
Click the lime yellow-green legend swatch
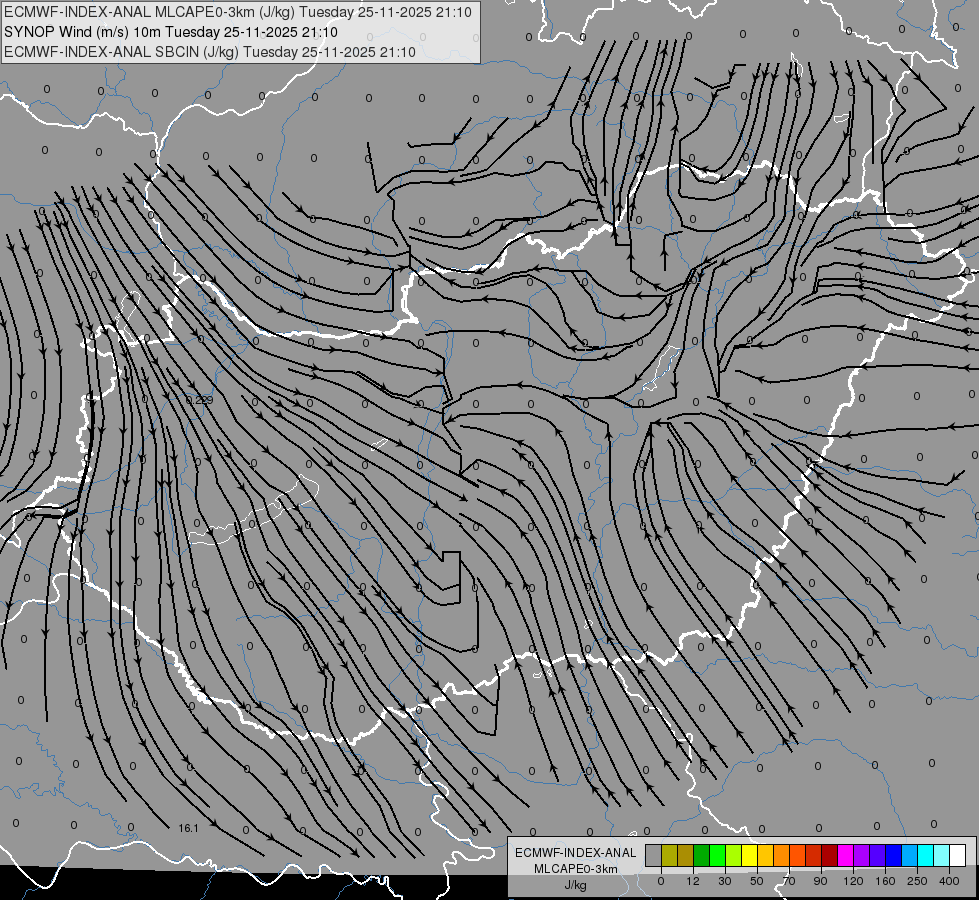coord(734,855)
